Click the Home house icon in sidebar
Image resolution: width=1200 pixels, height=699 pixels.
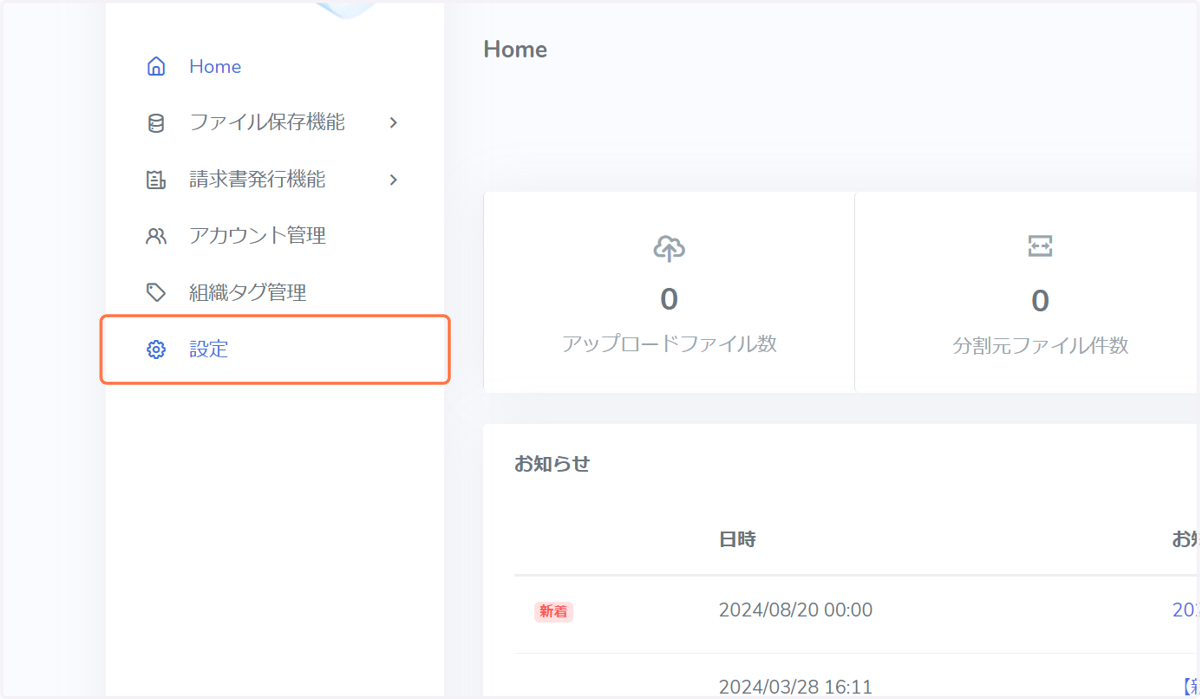(x=156, y=67)
